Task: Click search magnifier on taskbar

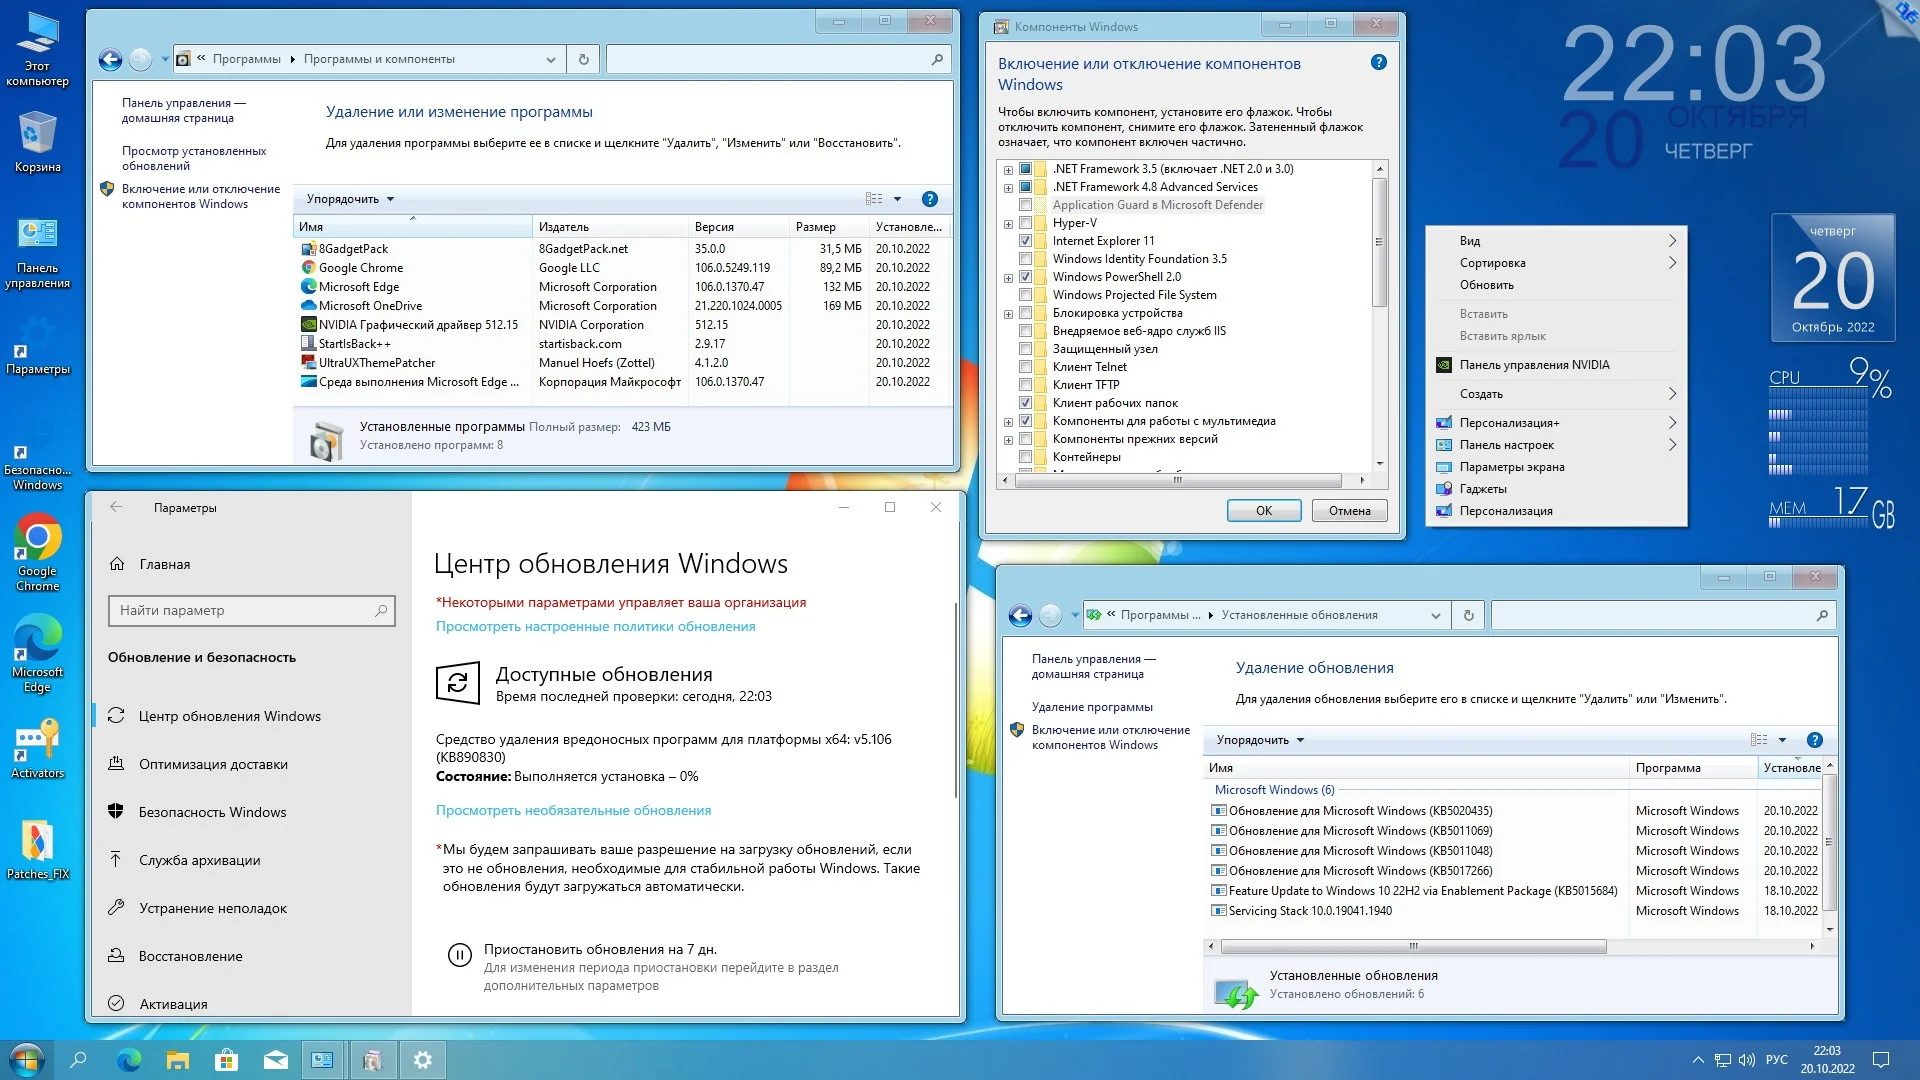Action: (x=78, y=1060)
